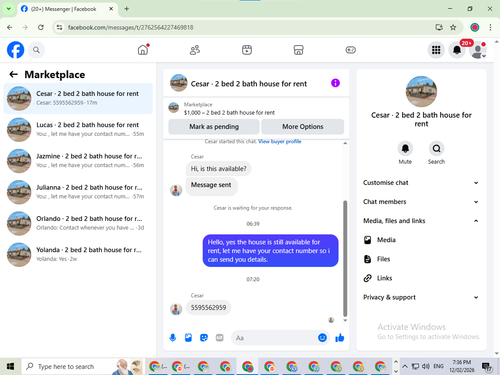The width and height of the screenshot is (500, 375).
Task: Open the browser tab search dropdown arrow
Action: (9, 9)
